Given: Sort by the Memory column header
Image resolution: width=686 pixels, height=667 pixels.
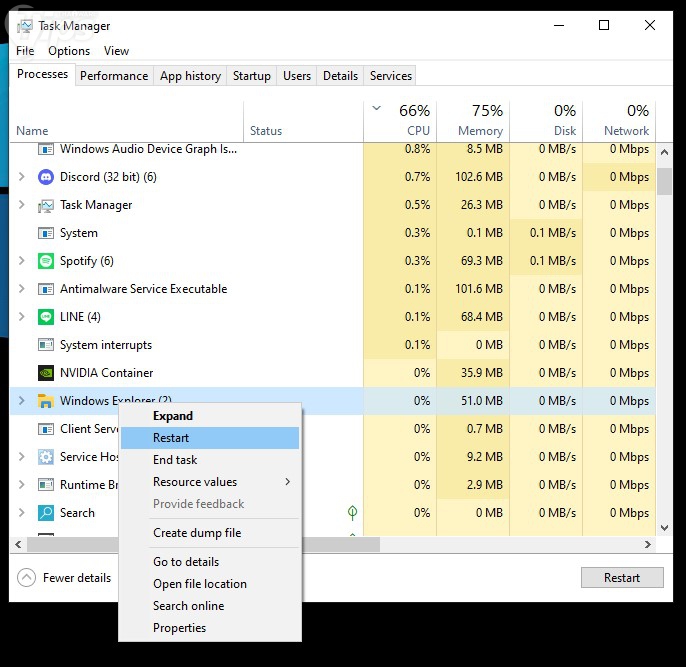Looking at the screenshot, I should click(473, 121).
